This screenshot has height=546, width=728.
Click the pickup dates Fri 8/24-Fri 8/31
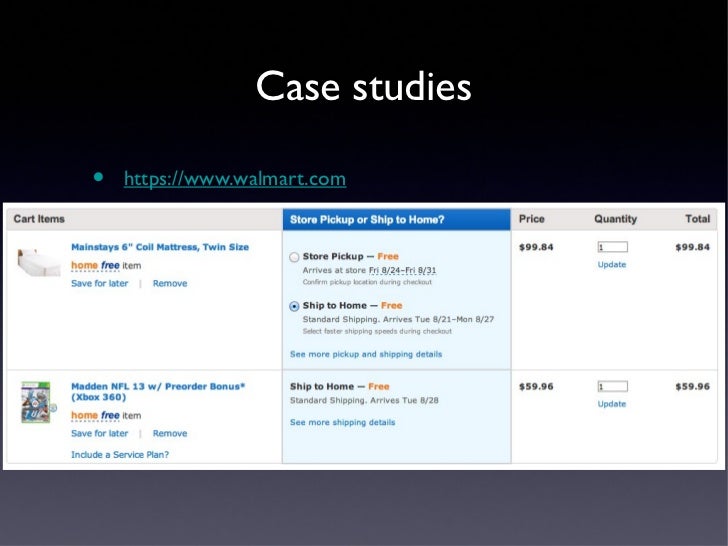403,270
